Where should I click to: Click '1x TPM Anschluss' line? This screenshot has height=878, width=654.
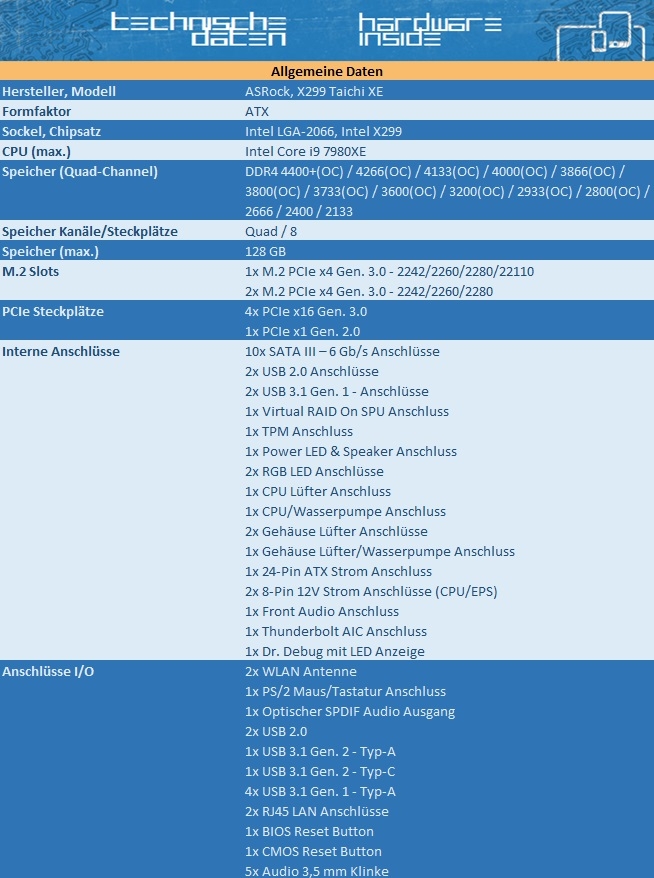coord(298,432)
